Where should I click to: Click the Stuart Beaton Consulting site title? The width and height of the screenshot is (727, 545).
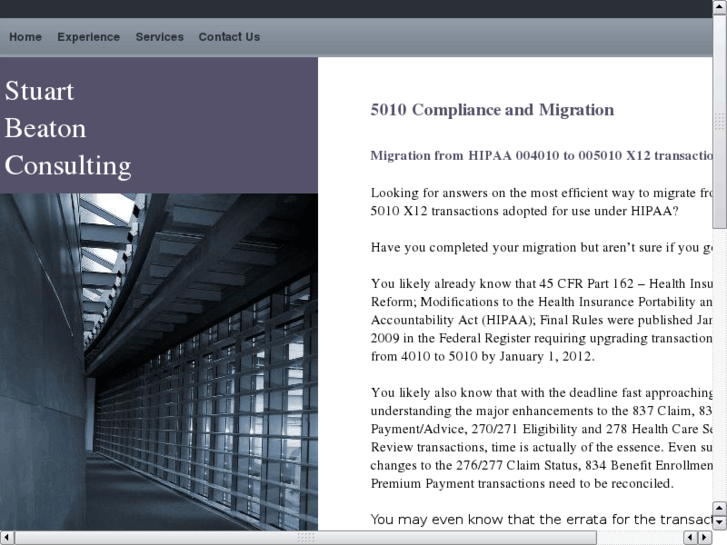(68, 128)
